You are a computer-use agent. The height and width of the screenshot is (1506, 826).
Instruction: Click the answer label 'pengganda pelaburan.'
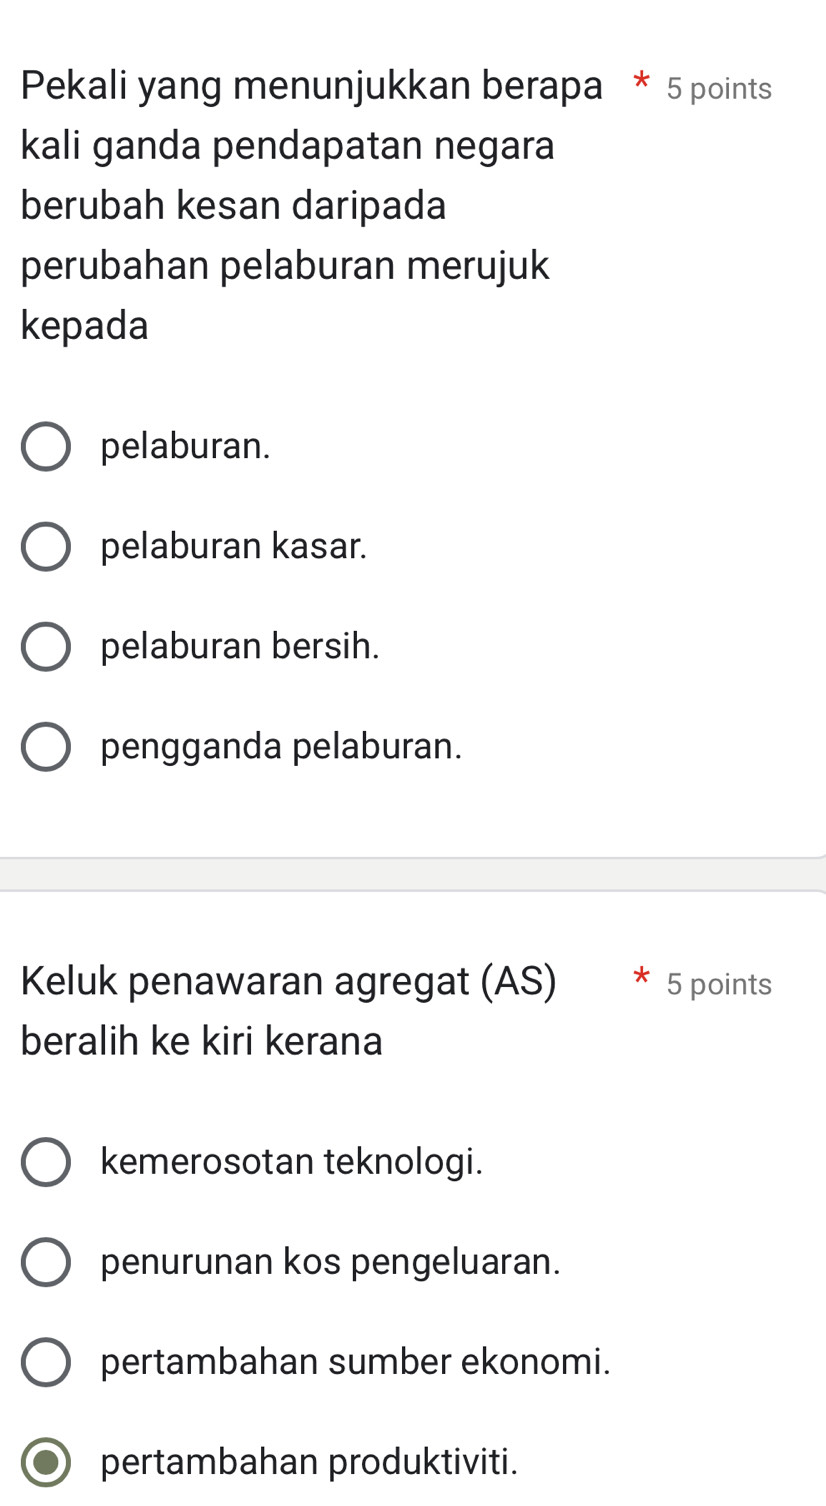tap(282, 747)
